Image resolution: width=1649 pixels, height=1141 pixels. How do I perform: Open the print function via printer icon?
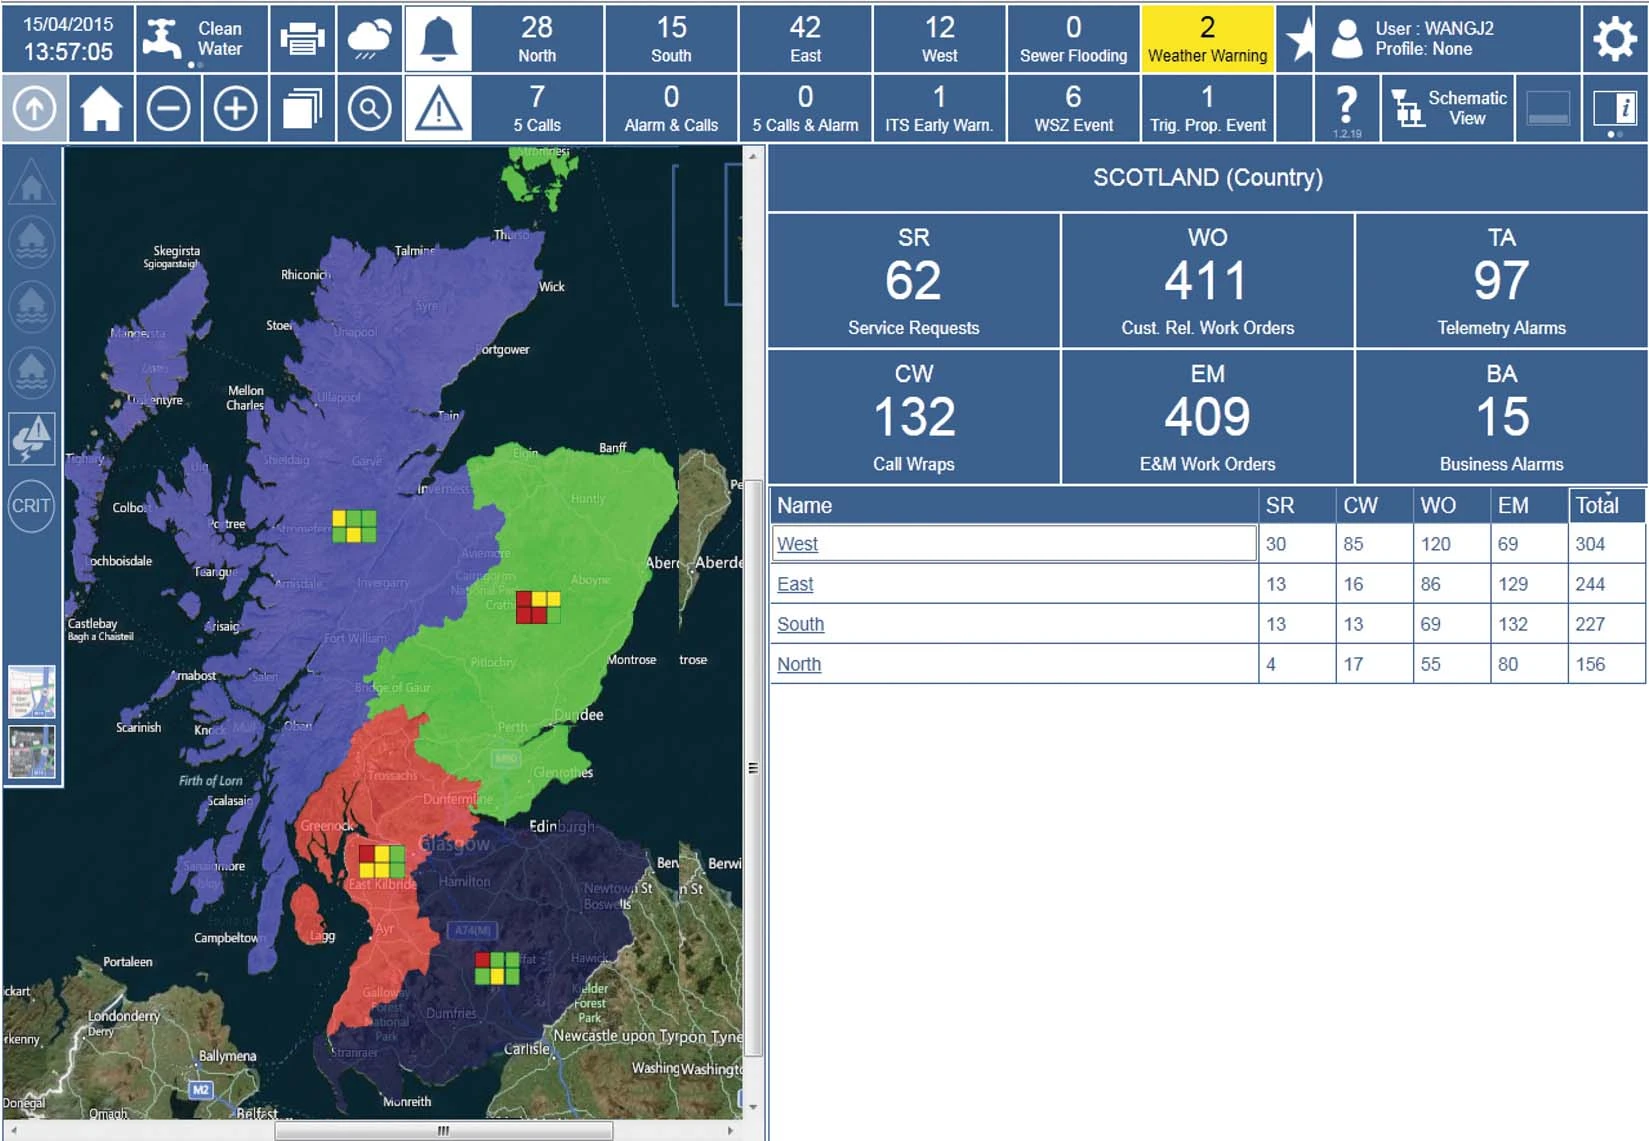(x=302, y=38)
